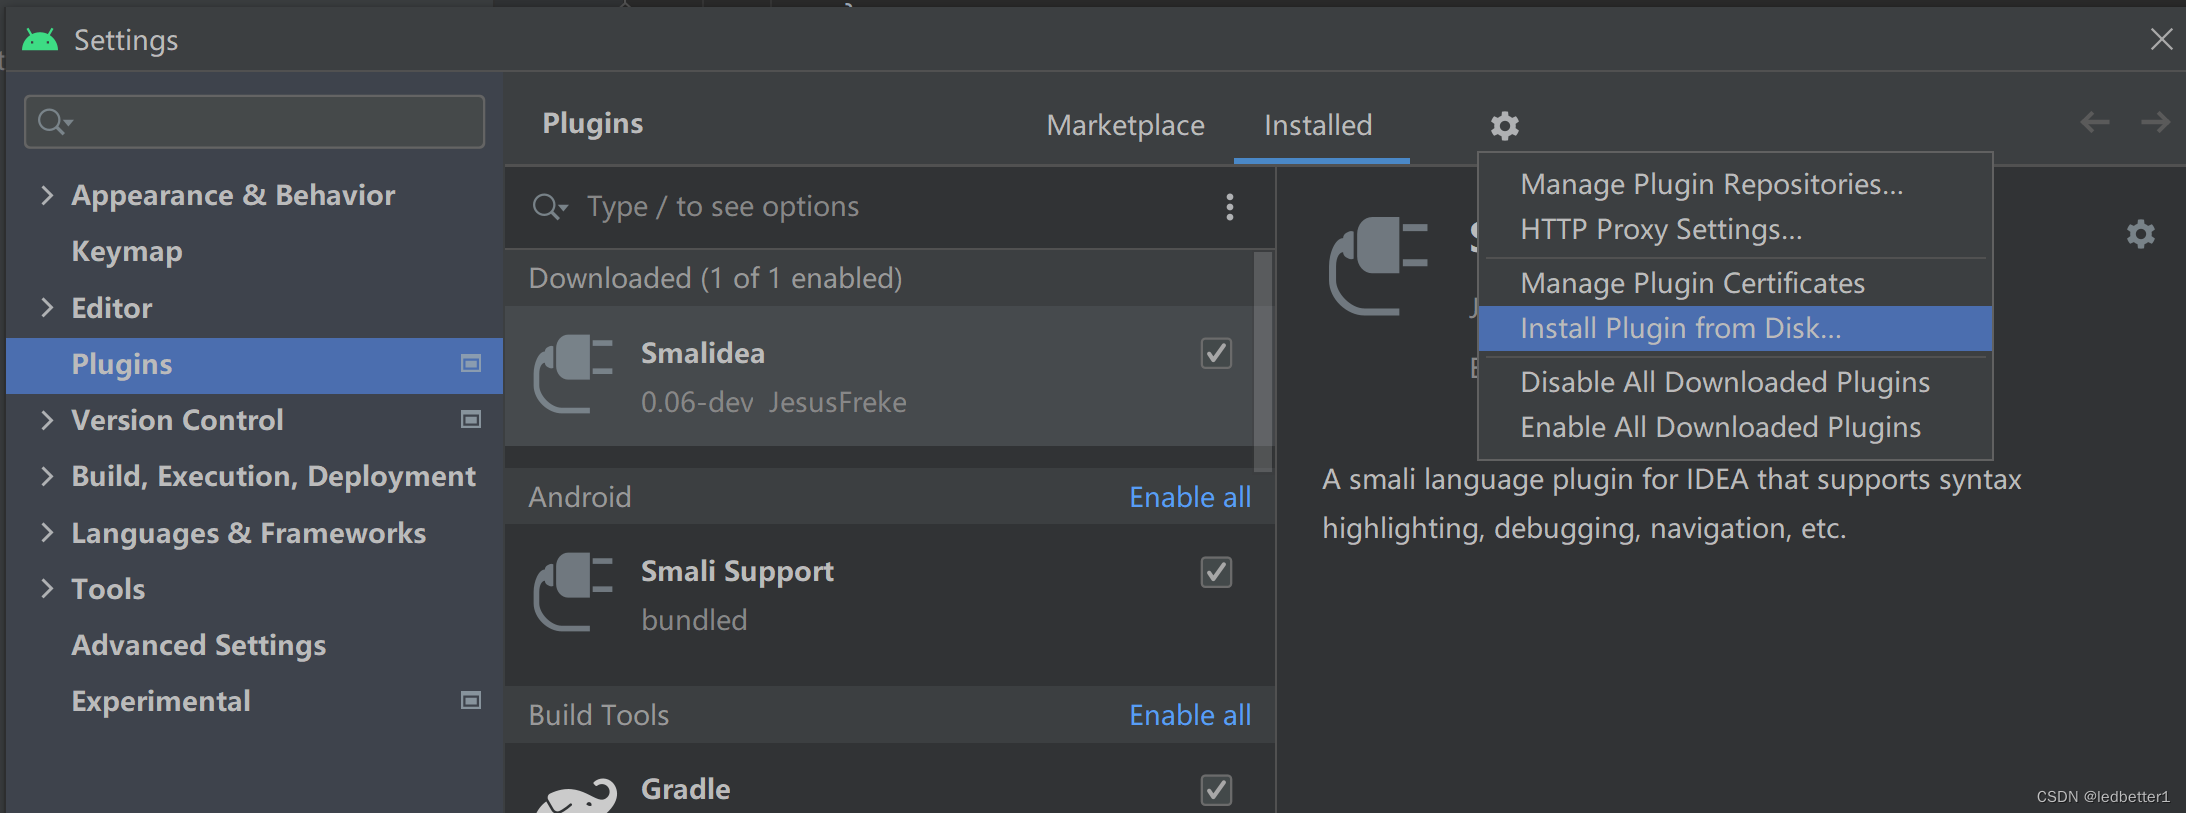Expand Appearance & Behavior section

[46, 195]
